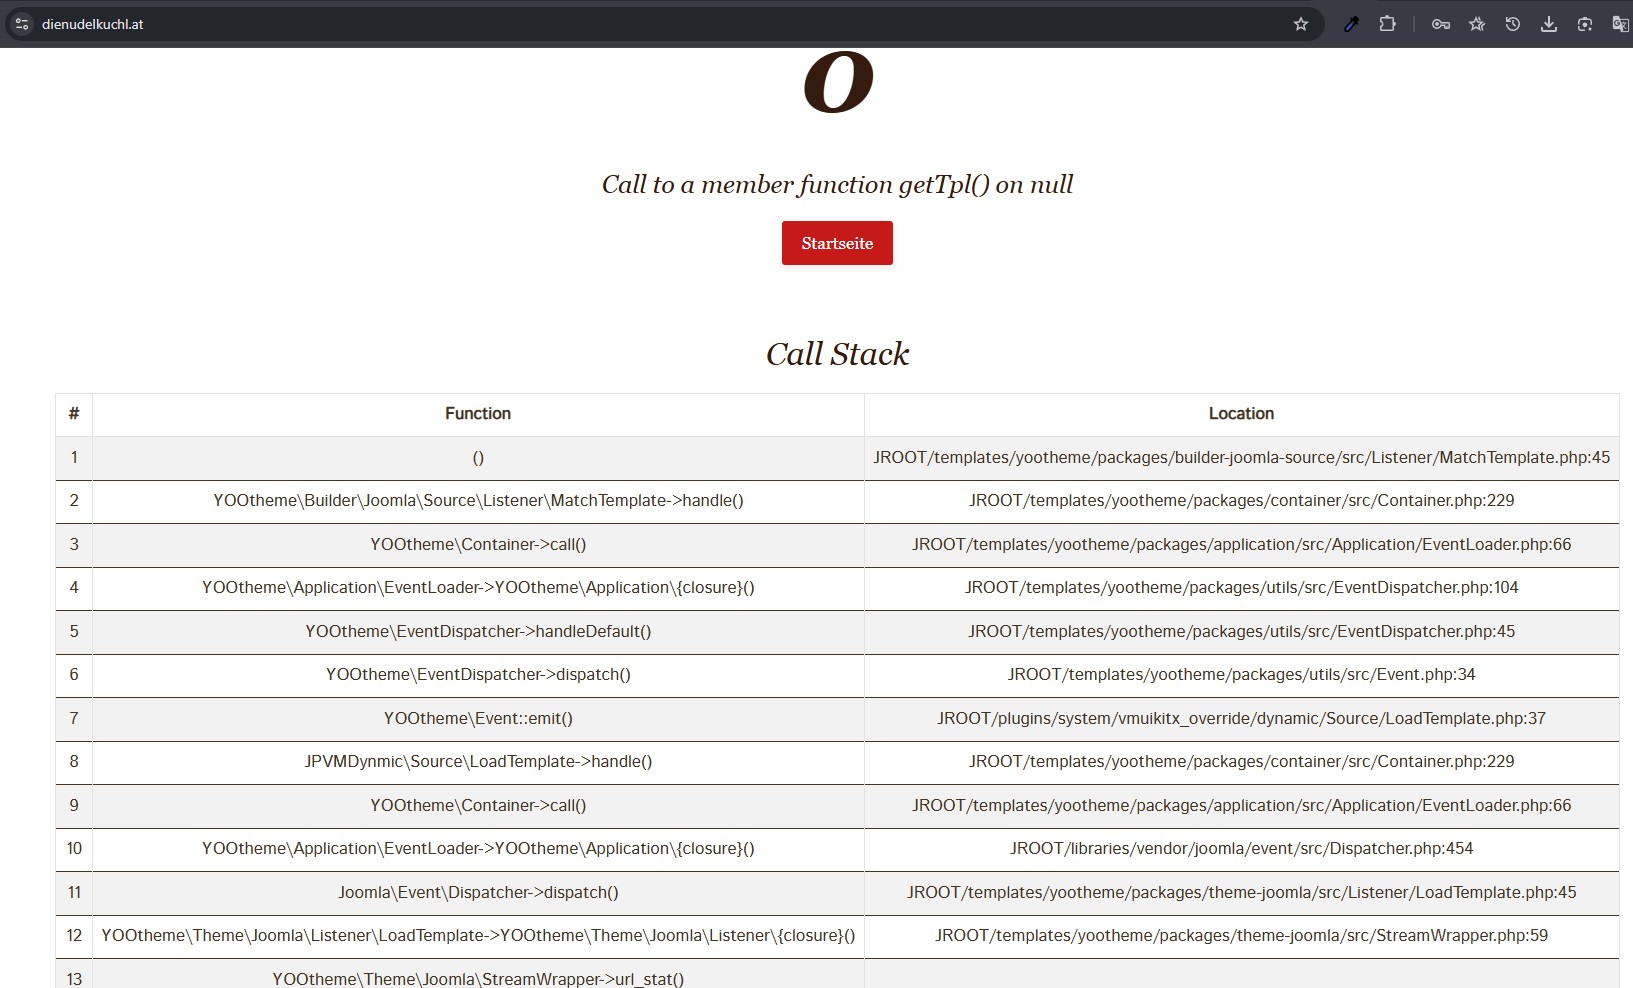
Task: Click the Function column header
Action: (x=477, y=413)
